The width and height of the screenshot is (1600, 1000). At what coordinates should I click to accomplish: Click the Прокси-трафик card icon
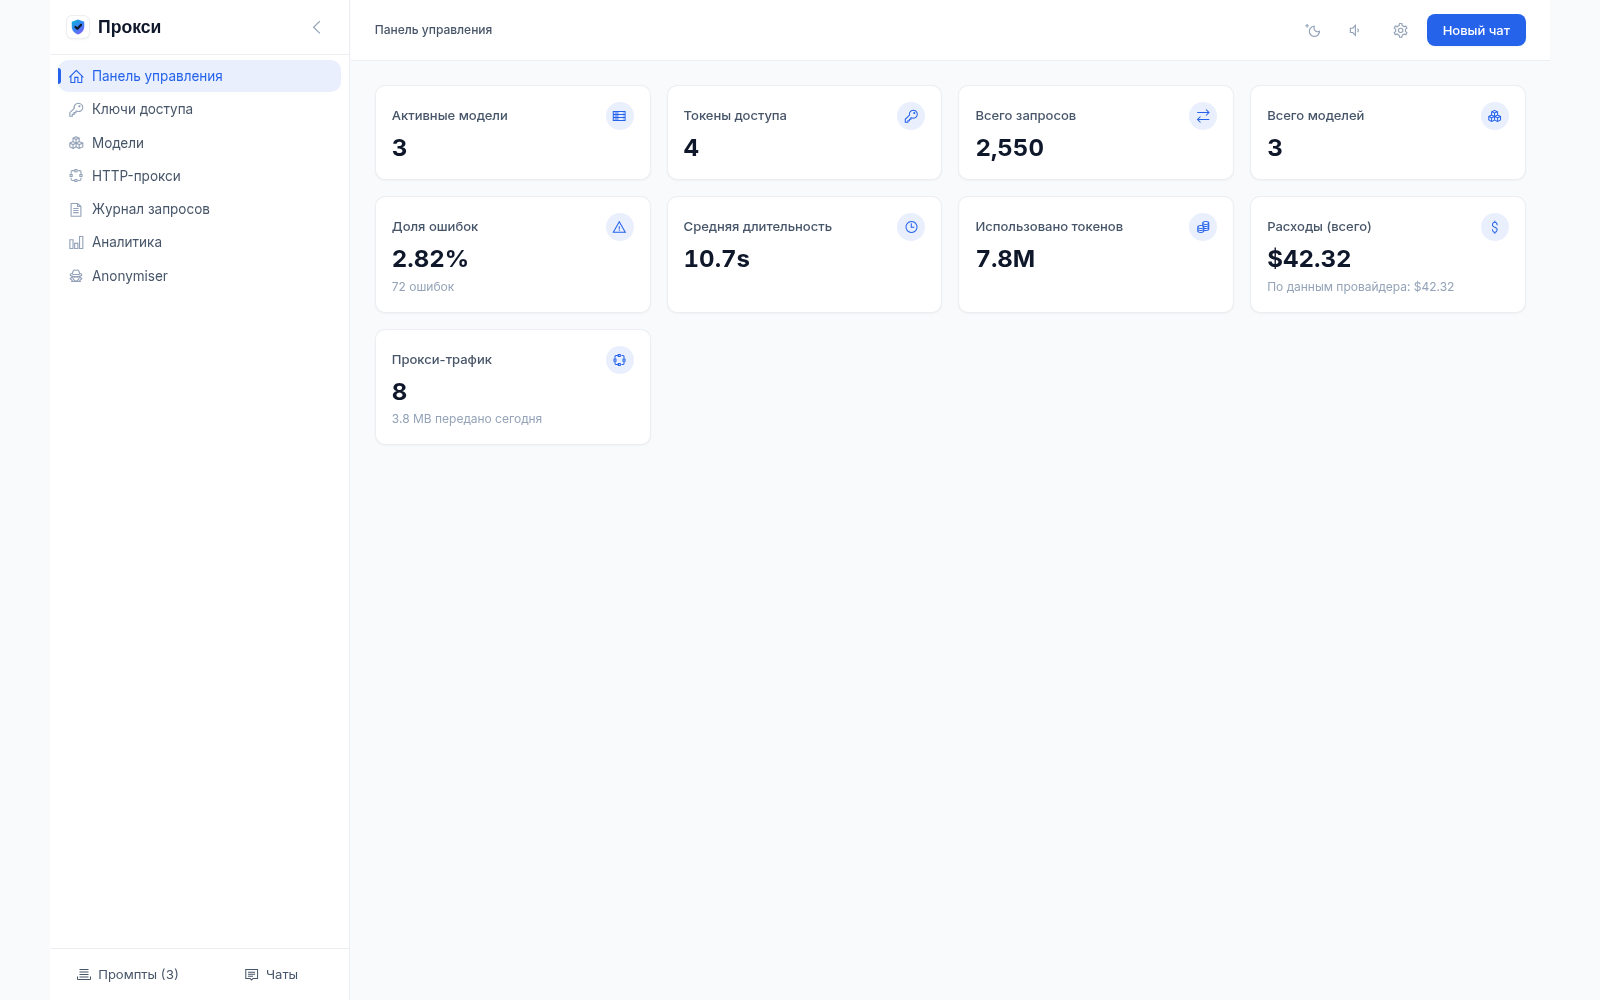(620, 360)
